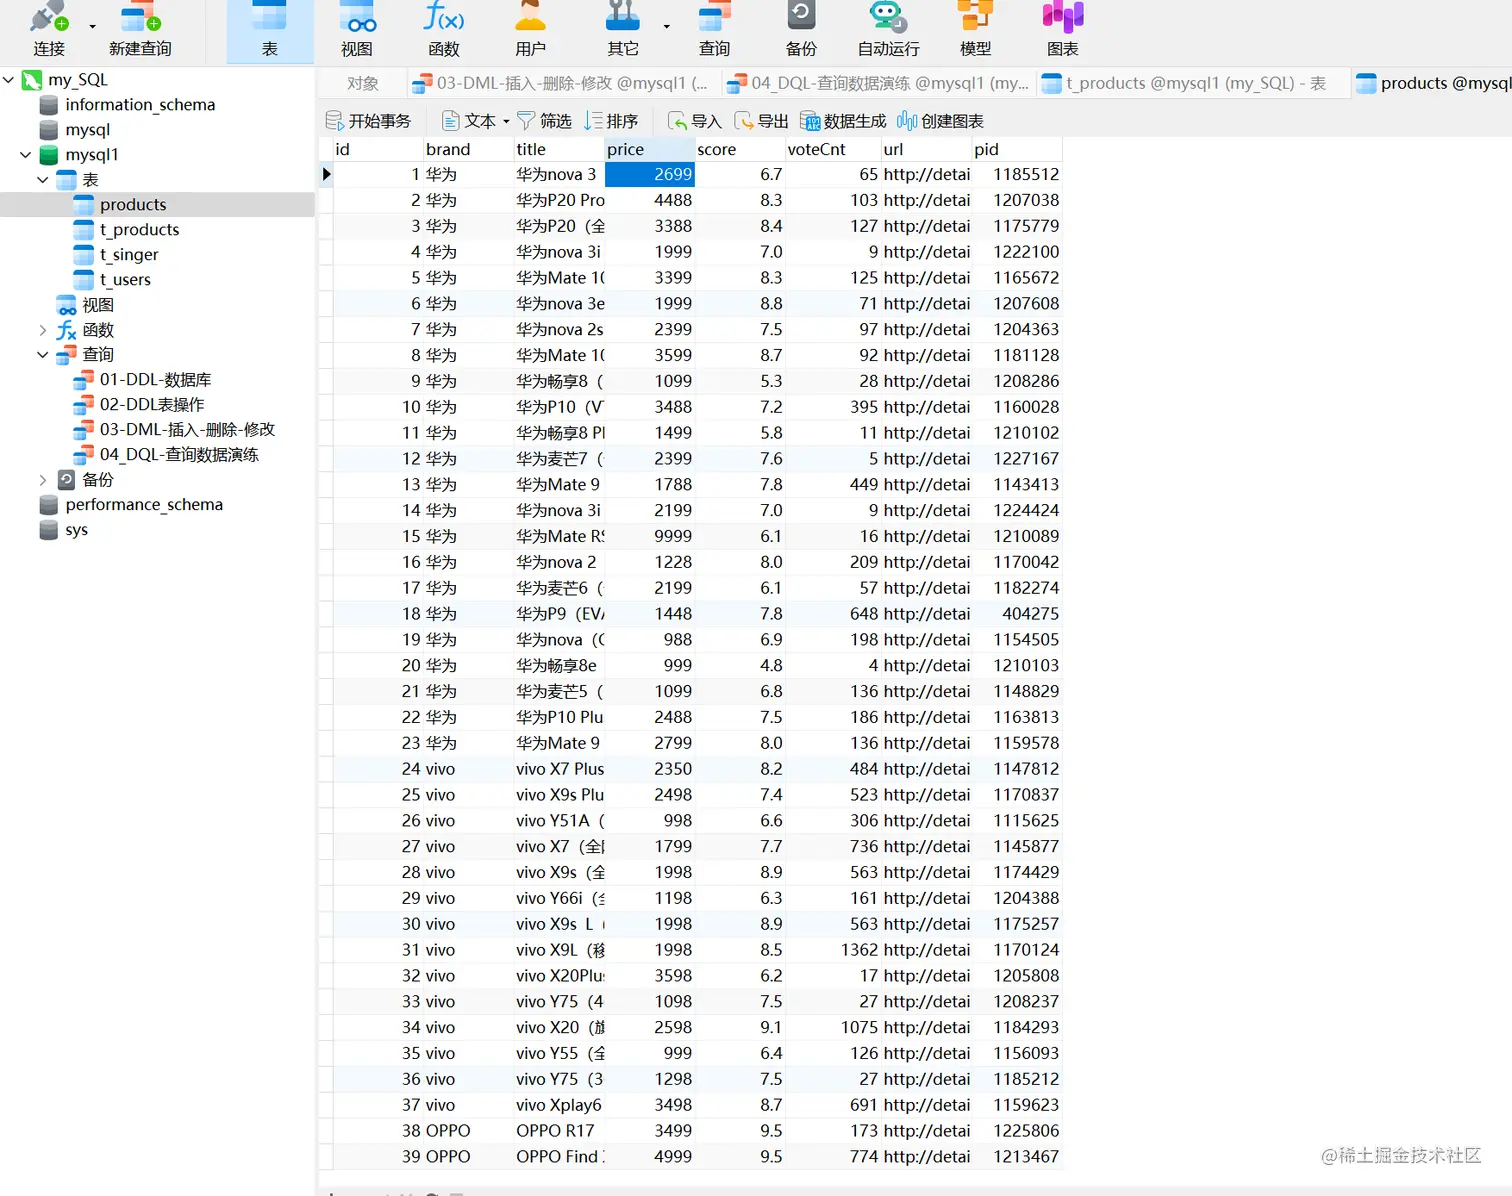Click the title column header
The height and width of the screenshot is (1196, 1512).
pyautogui.click(x=559, y=149)
